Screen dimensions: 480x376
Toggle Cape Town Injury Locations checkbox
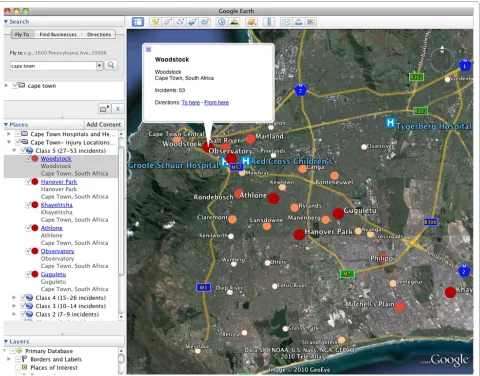[x=18, y=142]
